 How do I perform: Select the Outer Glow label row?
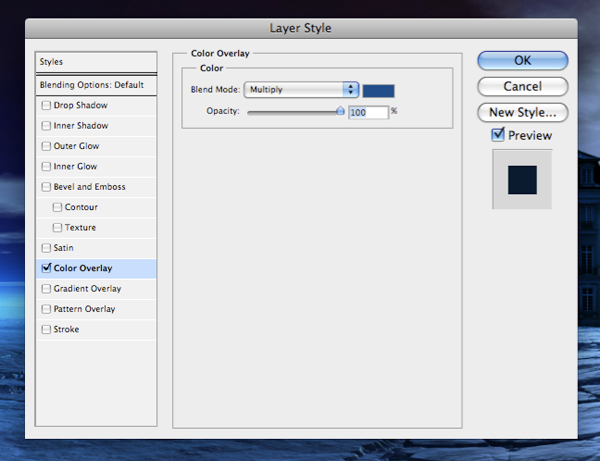tap(96, 146)
